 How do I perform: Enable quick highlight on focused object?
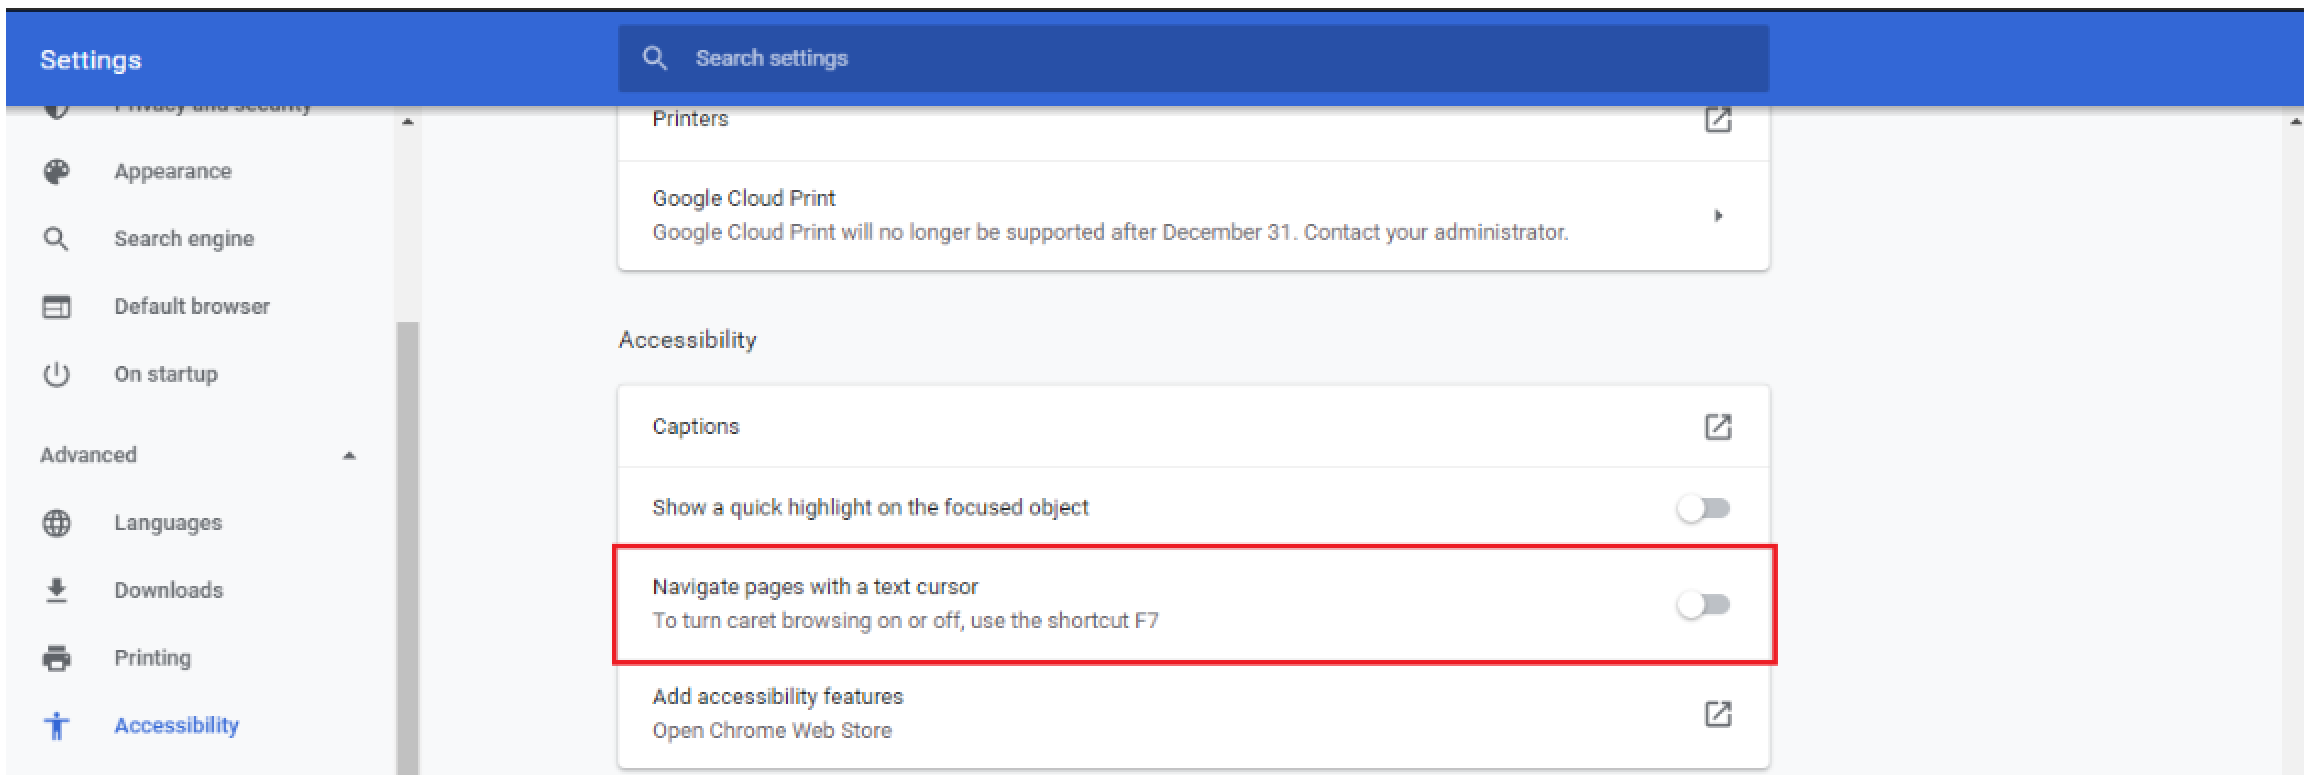[1703, 509]
